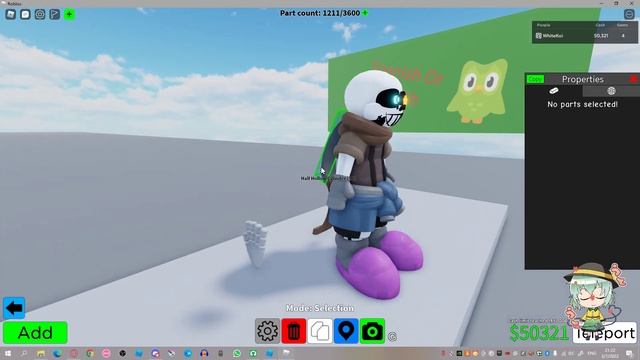Switch to the part properties tab

click(553, 91)
